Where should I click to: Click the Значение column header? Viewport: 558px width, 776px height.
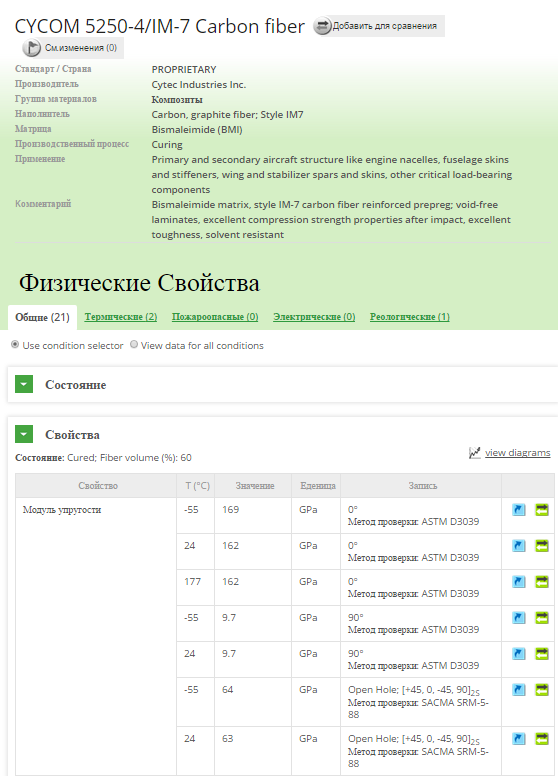pos(255,486)
